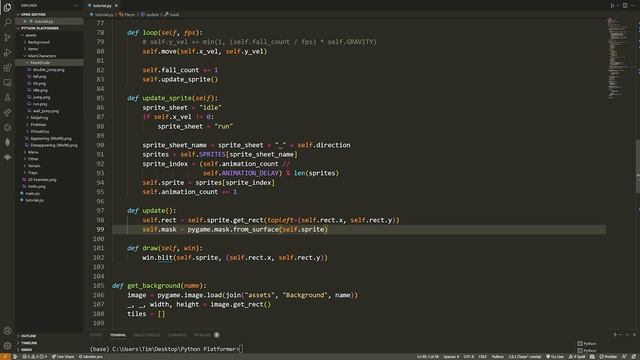Collapse the assets folder

pyautogui.click(x=49, y=35)
